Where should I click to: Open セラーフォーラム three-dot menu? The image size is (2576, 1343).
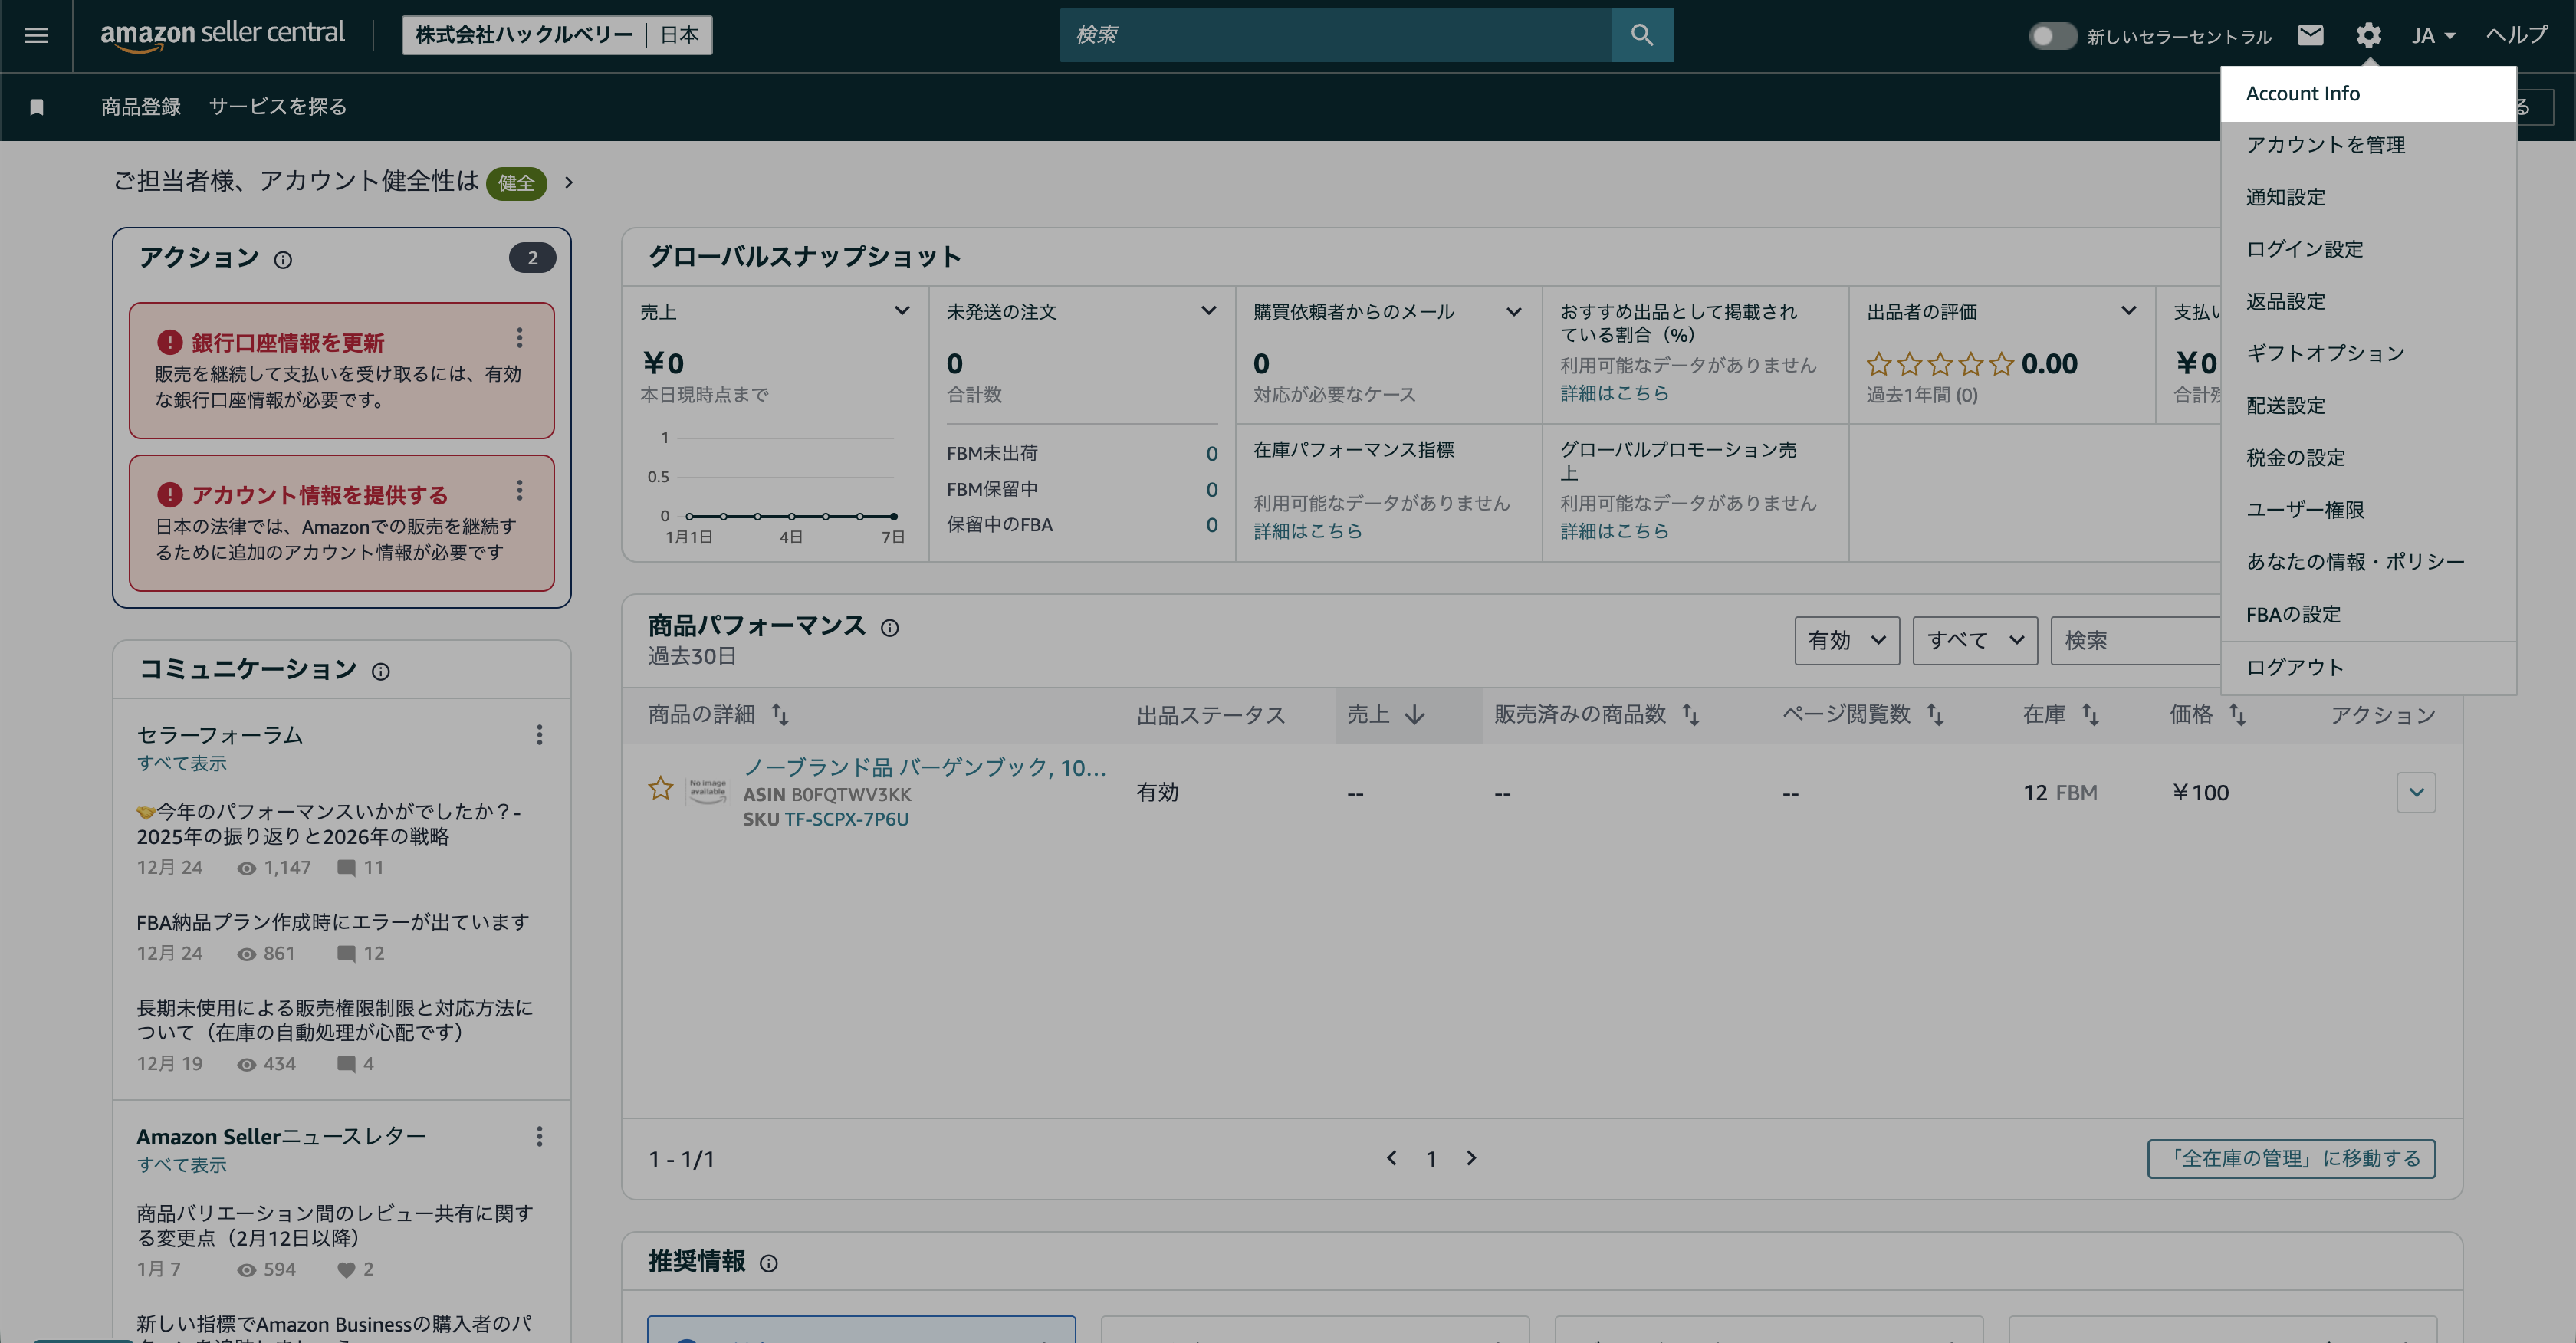[x=539, y=735]
